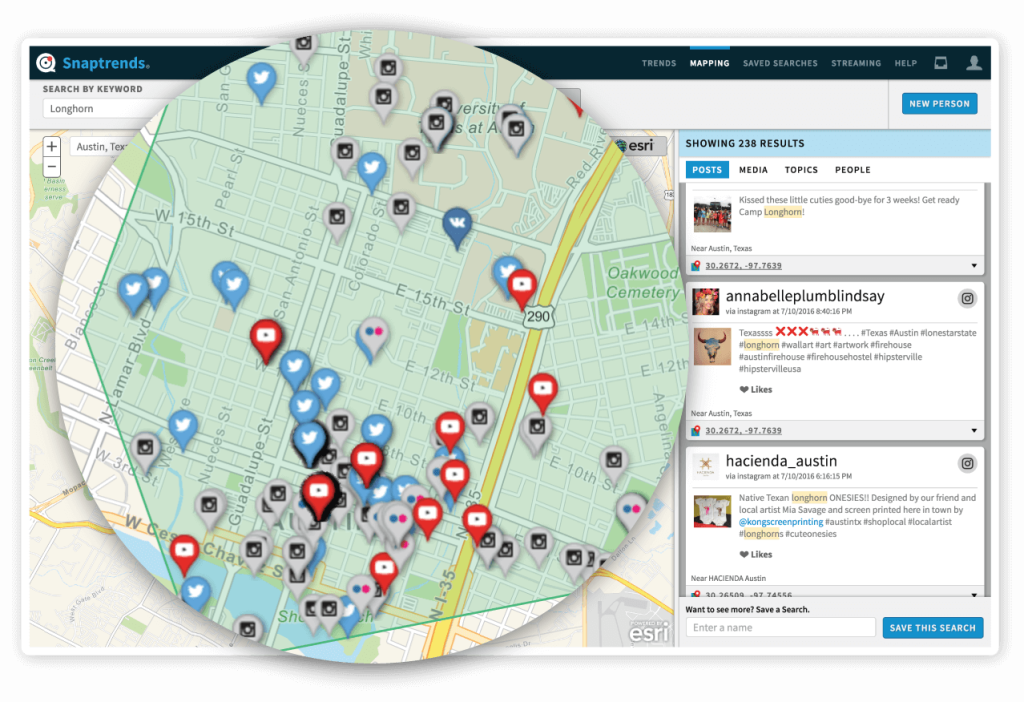Image resolution: width=1024 pixels, height=702 pixels.
Task: Select the Instagram pin at W 3rd St
Action: pos(145,451)
